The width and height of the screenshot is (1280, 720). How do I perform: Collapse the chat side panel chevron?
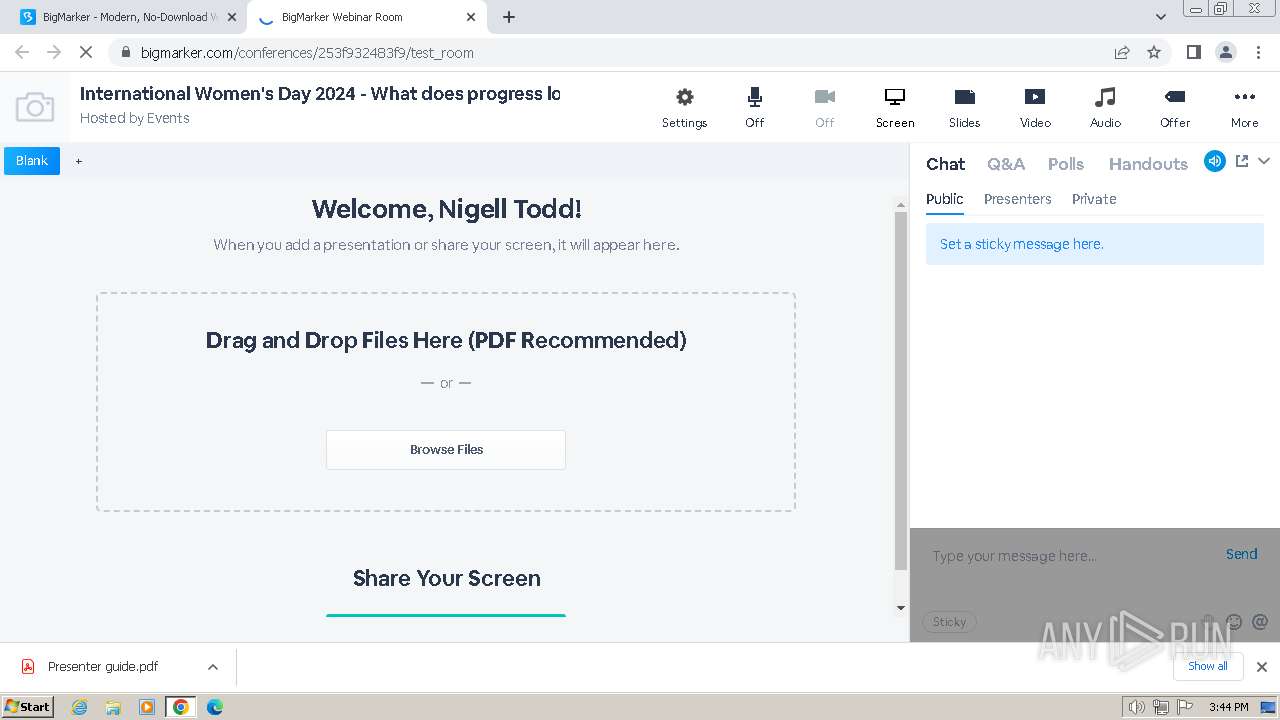pos(1264,161)
